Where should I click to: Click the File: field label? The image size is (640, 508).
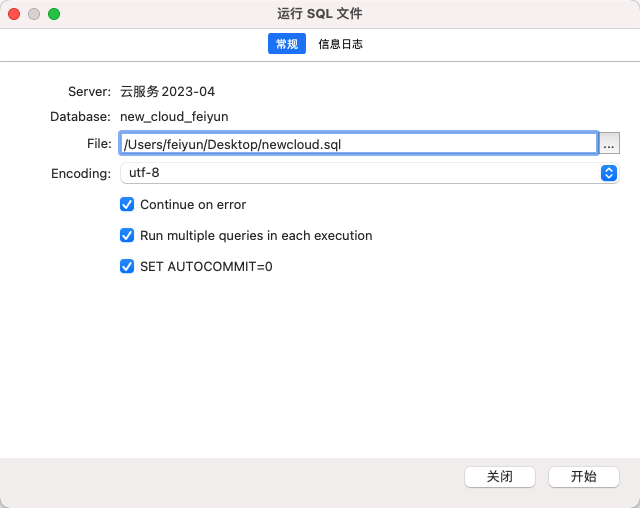99,144
